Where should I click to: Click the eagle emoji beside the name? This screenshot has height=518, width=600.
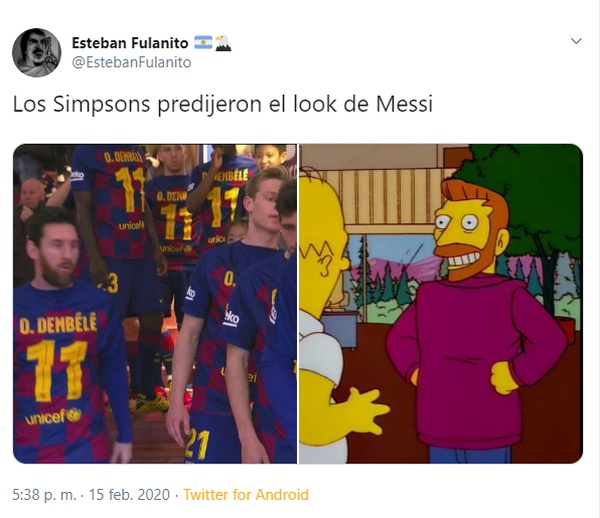pos(223,43)
